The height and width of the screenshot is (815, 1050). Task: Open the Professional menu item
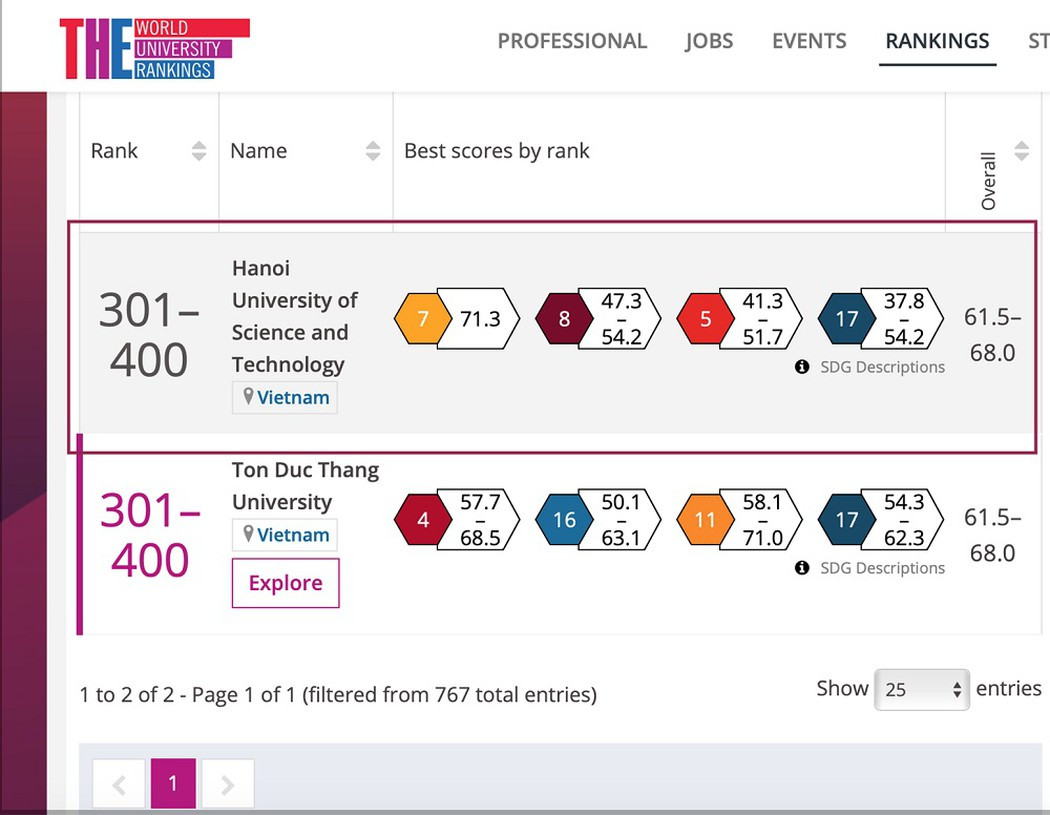(x=572, y=41)
